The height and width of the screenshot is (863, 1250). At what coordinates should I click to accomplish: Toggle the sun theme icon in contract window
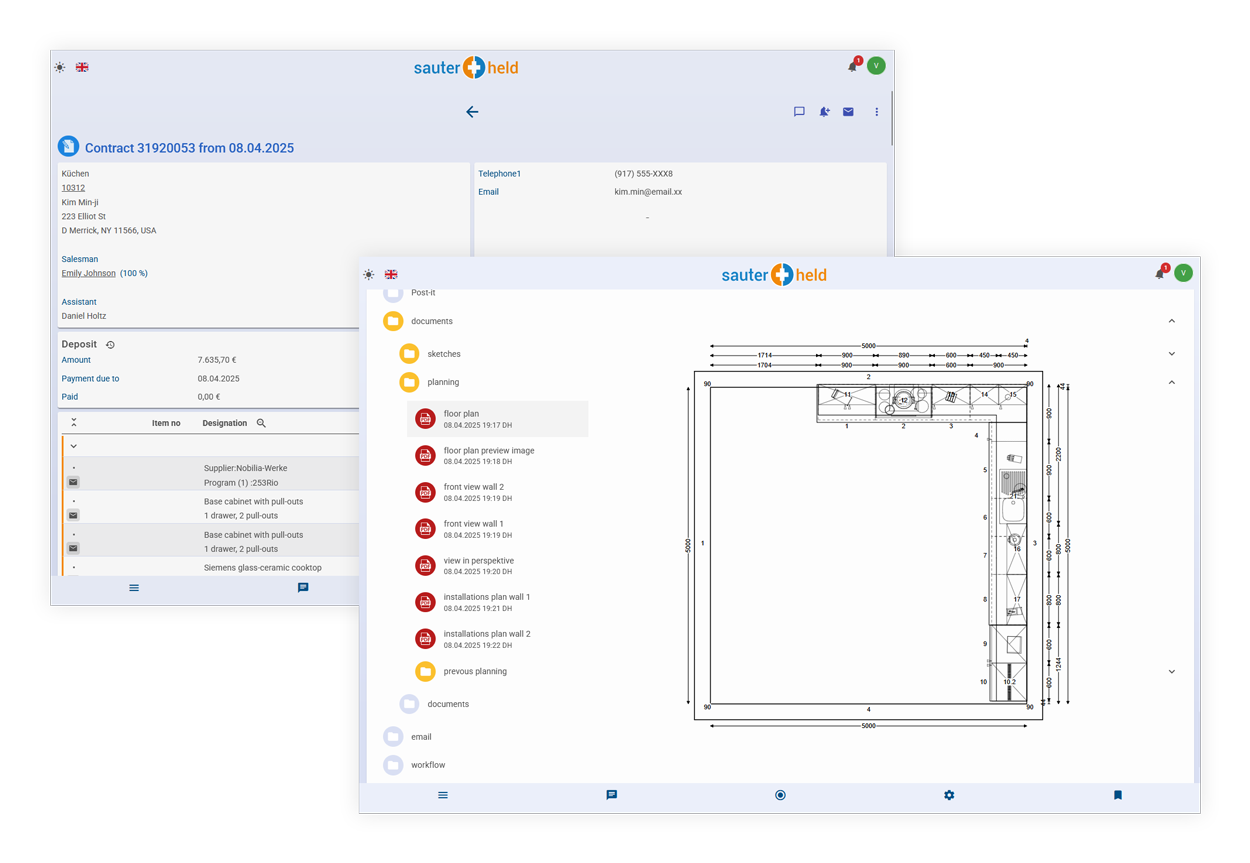[x=60, y=67]
